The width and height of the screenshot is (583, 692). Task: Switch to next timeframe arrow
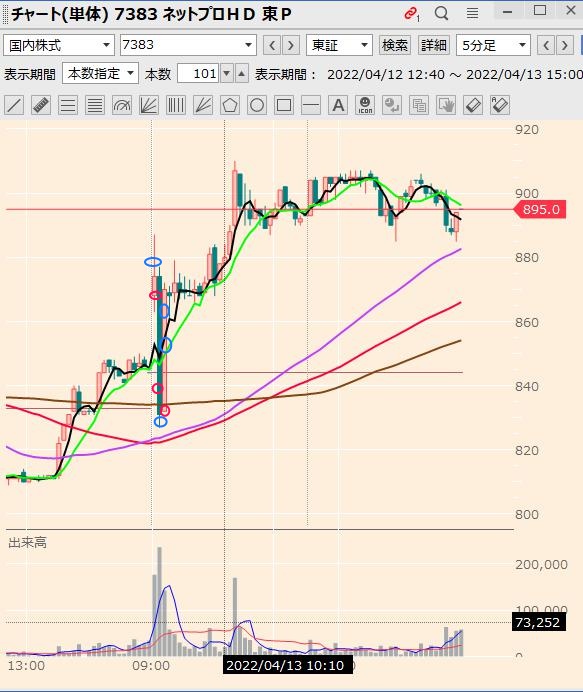point(564,45)
